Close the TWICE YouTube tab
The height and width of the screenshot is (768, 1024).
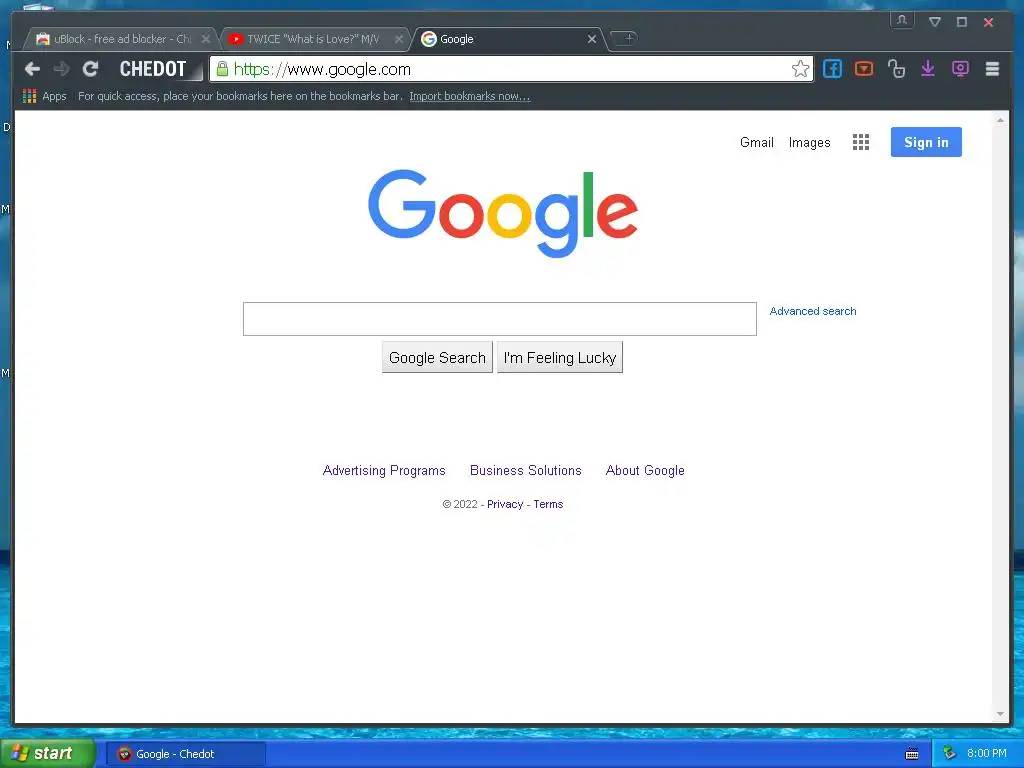click(398, 39)
